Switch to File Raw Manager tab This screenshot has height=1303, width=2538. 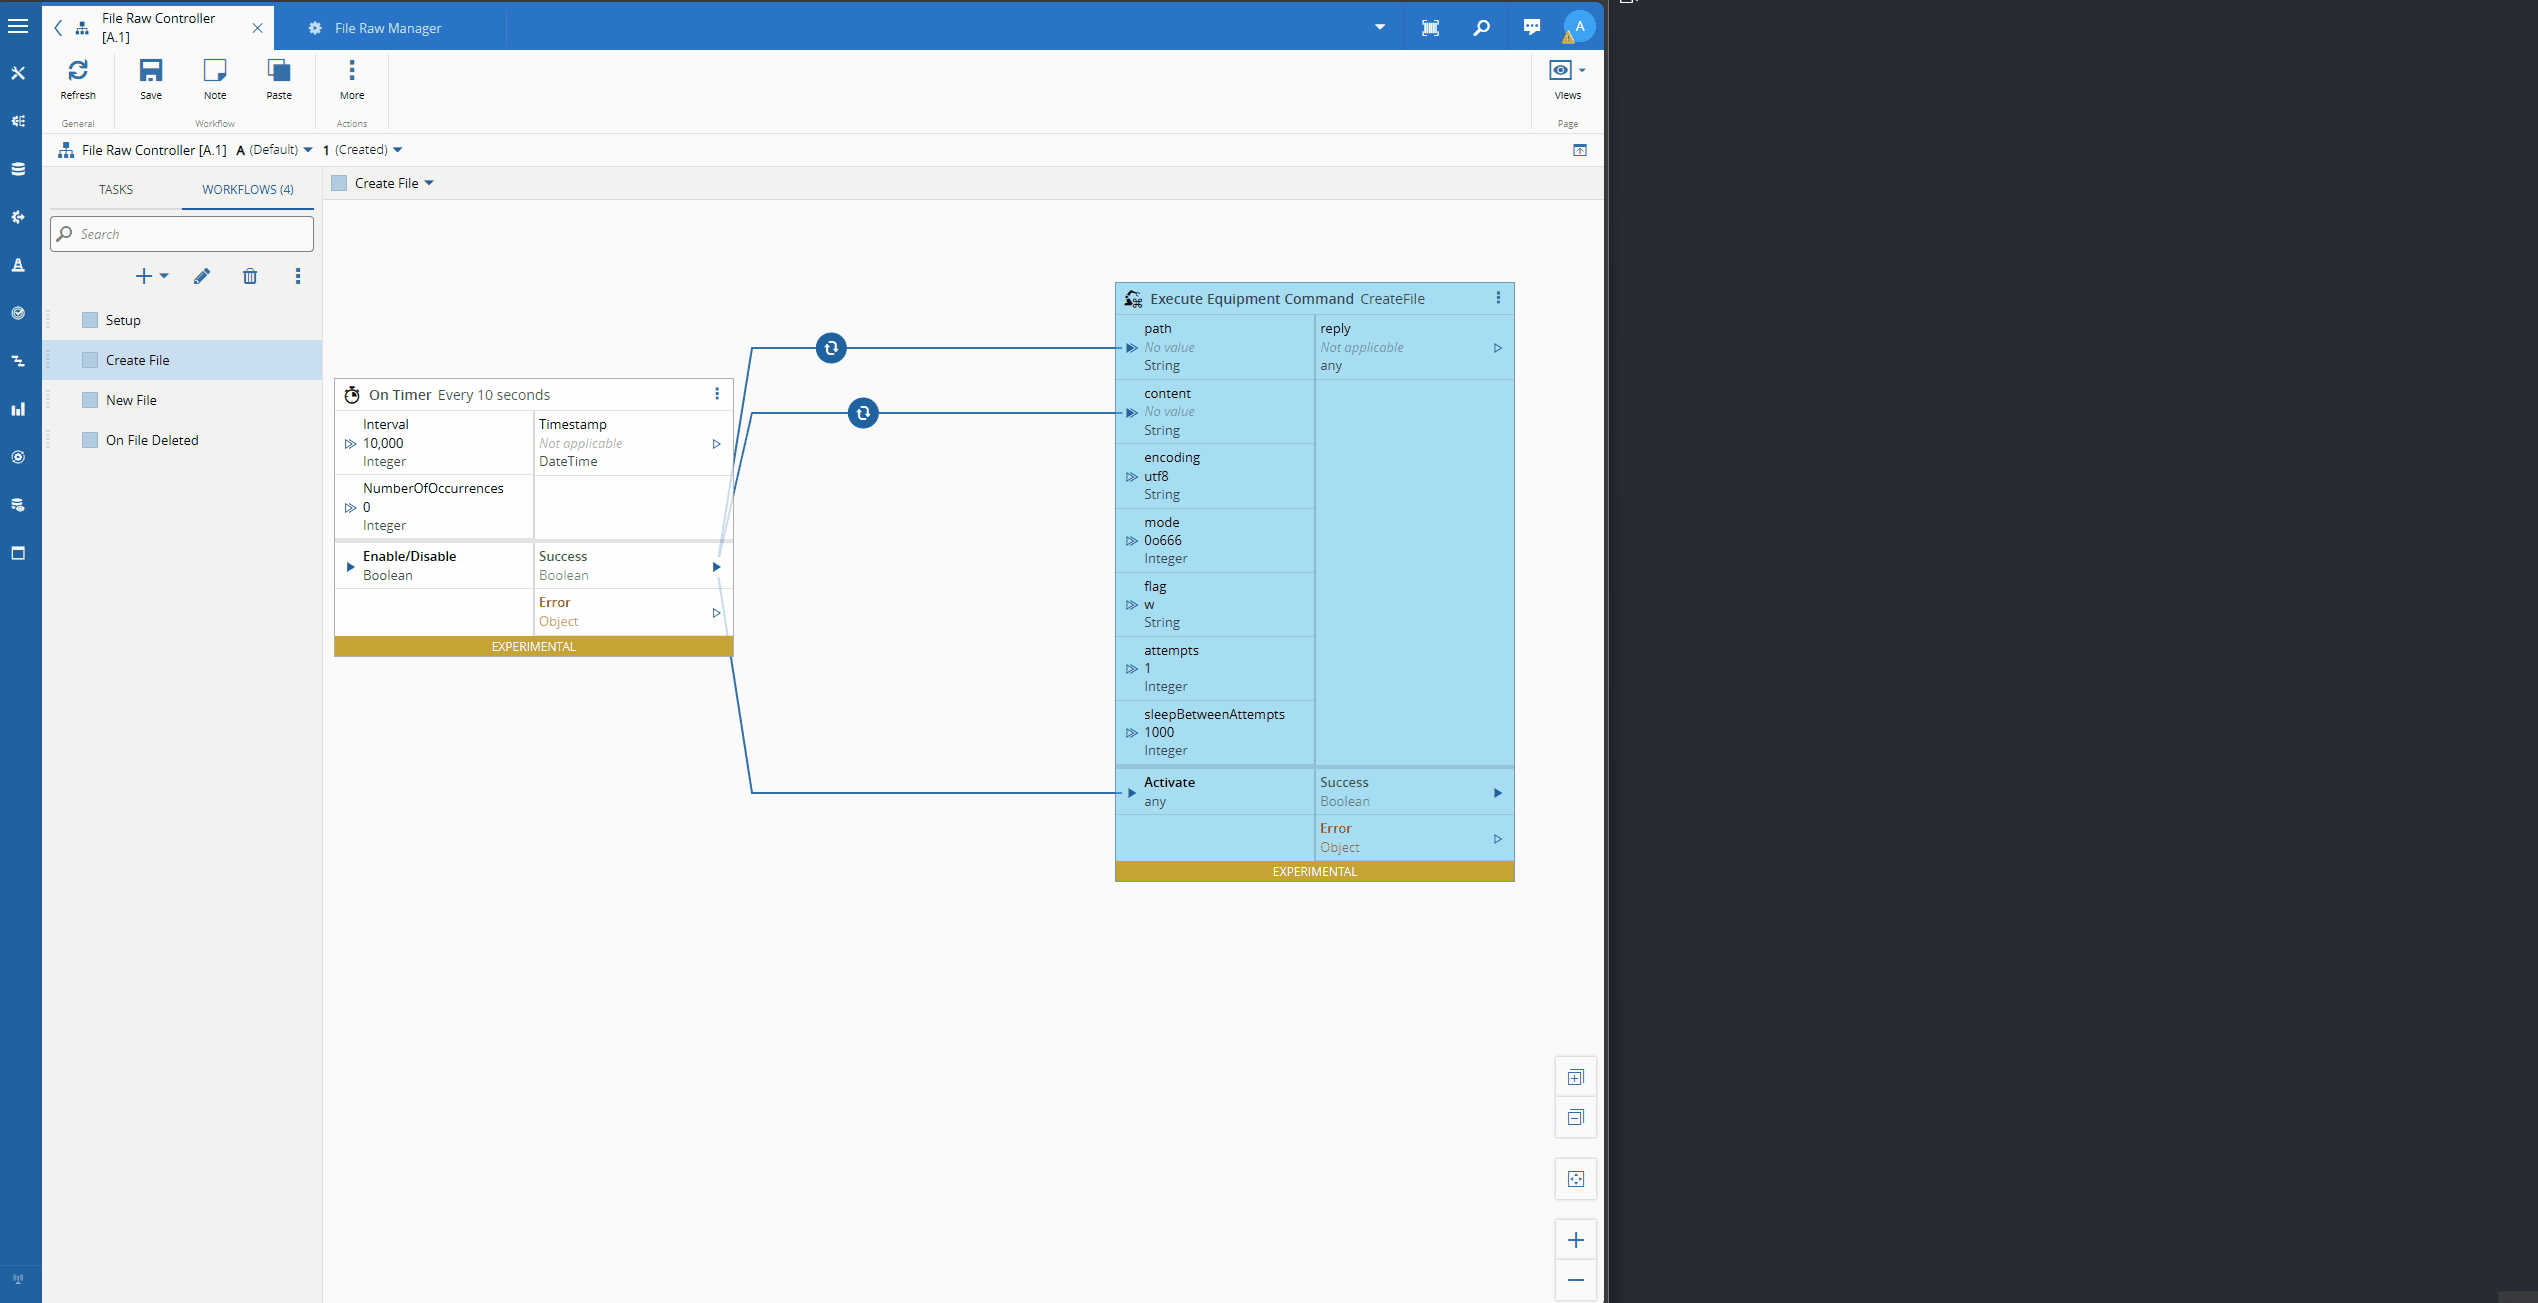pos(388,28)
